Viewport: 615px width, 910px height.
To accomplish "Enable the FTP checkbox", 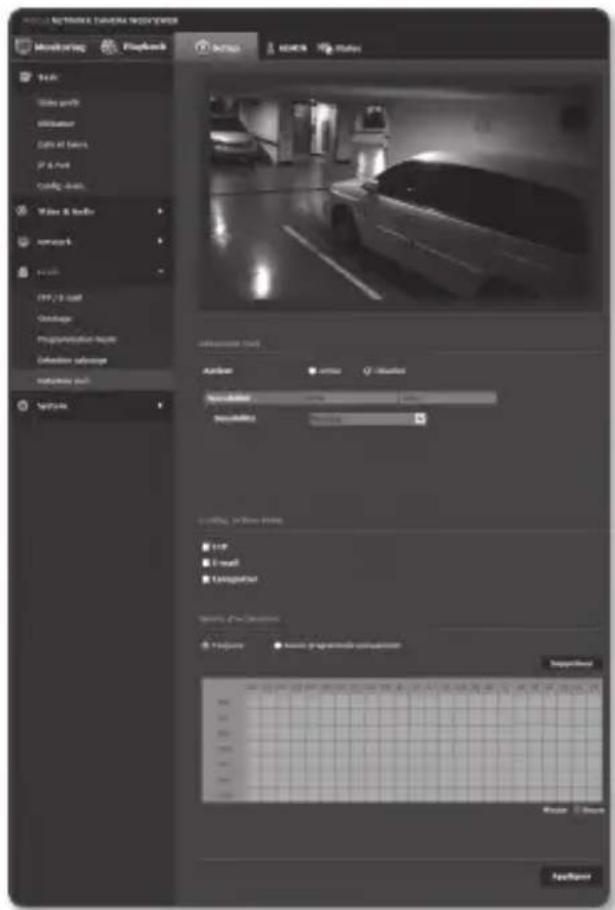I will point(205,547).
